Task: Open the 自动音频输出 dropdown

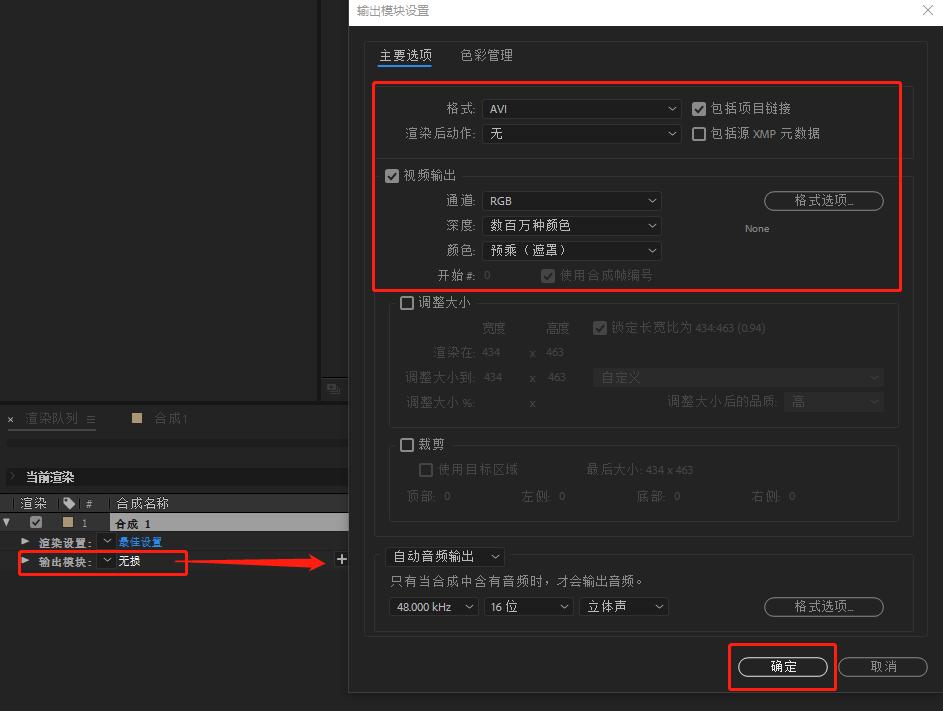Action: pyautogui.click(x=445, y=558)
